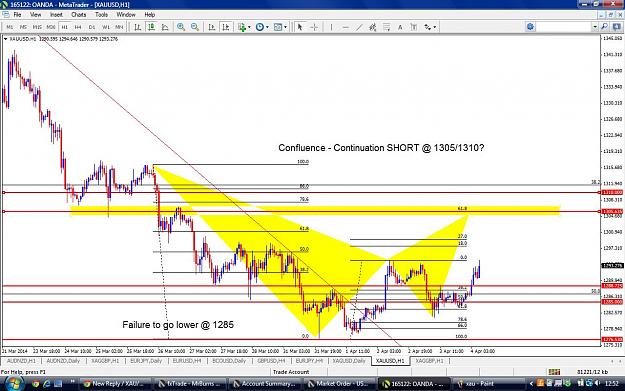Viewport: 625px width, 391px height.
Task: Toggle chart auto scroll
Action: click(x=212, y=27)
